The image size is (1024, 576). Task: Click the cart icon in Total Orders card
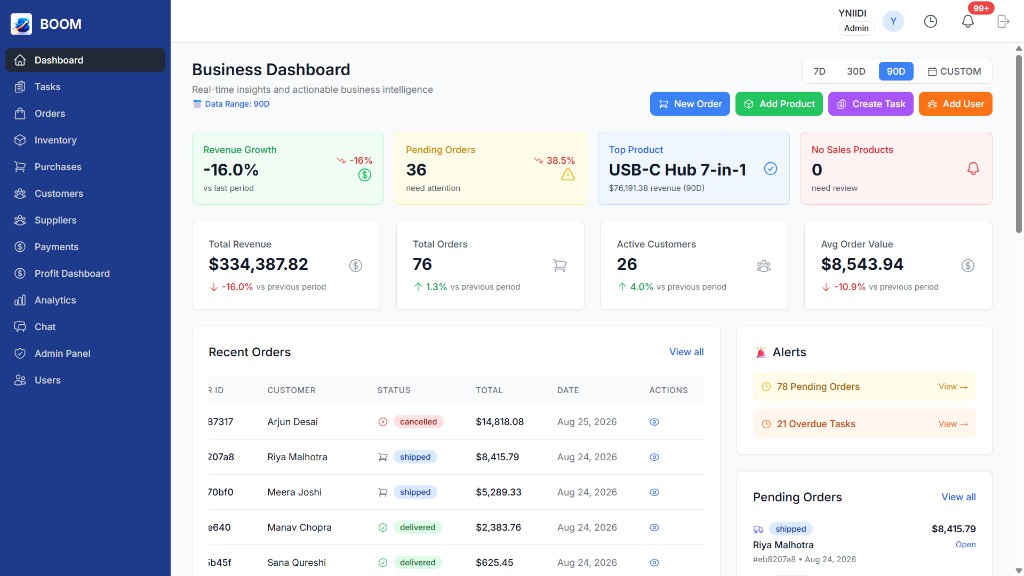(x=560, y=265)
